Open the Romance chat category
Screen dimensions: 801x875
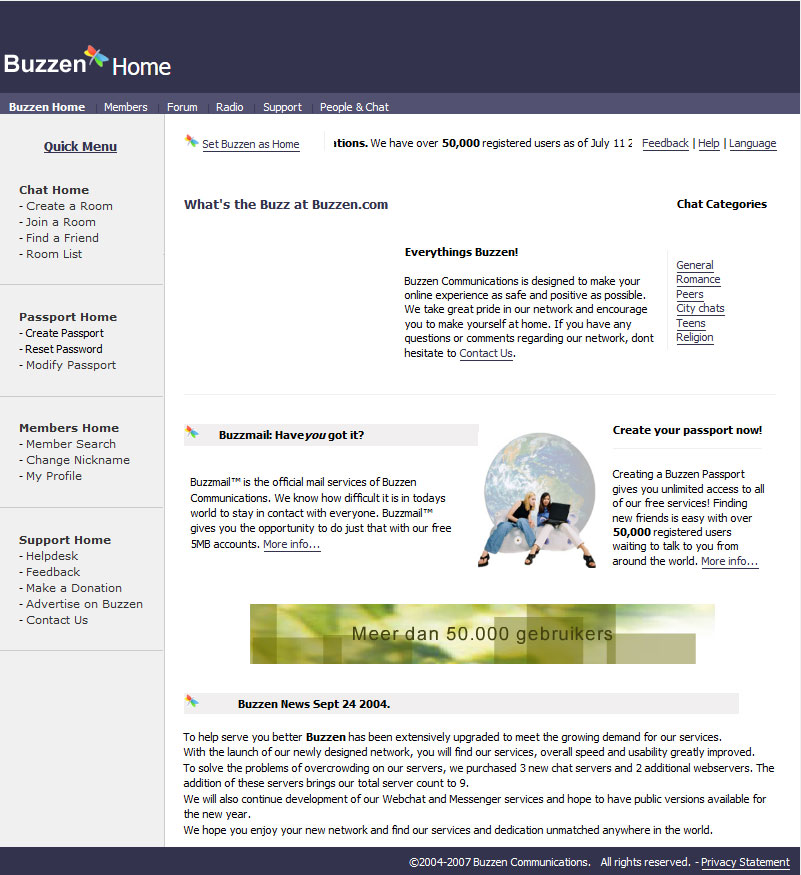pyautogui.click(x=698, y=279)
